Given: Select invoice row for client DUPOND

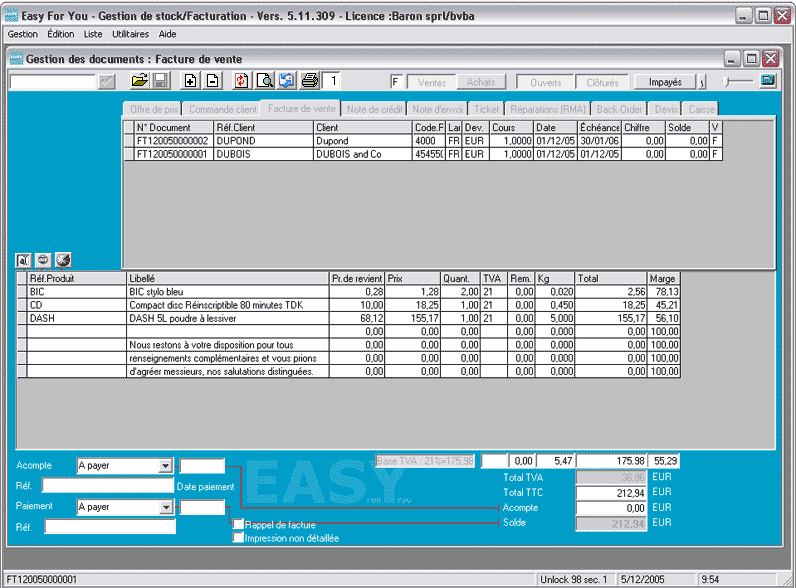Looking at the screenshot, I should [237, 142].
